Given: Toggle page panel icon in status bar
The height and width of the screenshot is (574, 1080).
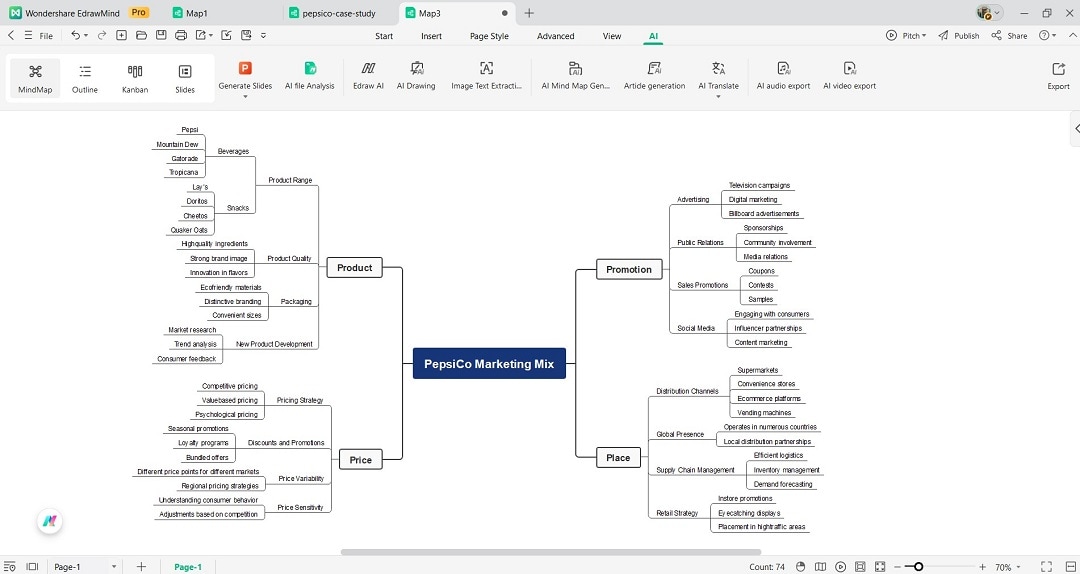Looking at the screenshot, I should (32, 566).
